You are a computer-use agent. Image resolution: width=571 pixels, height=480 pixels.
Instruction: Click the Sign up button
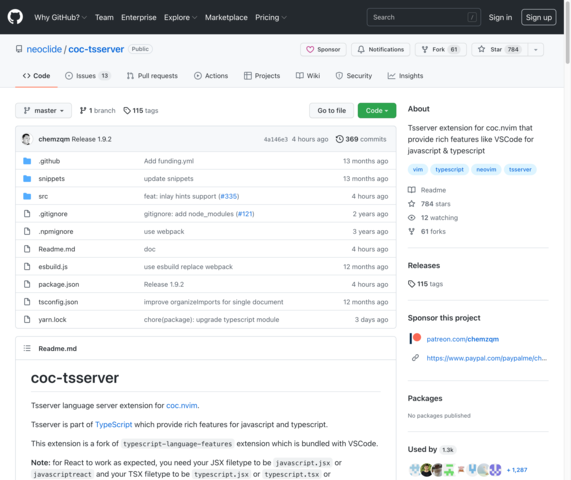[539, 17]
